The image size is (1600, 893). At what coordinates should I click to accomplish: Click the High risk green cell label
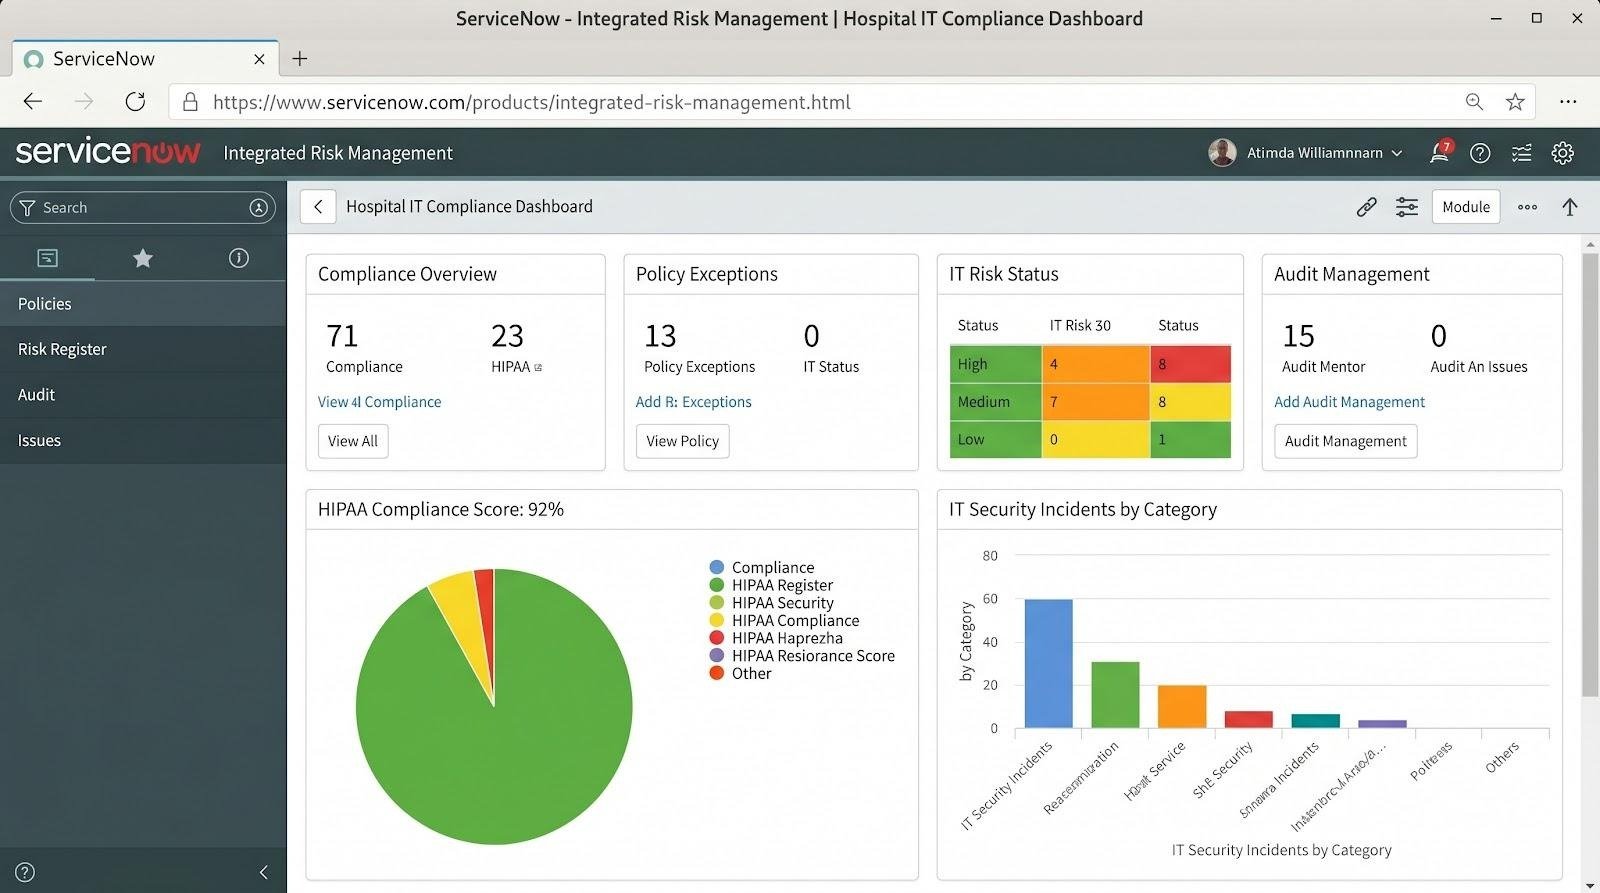point(995,364)
